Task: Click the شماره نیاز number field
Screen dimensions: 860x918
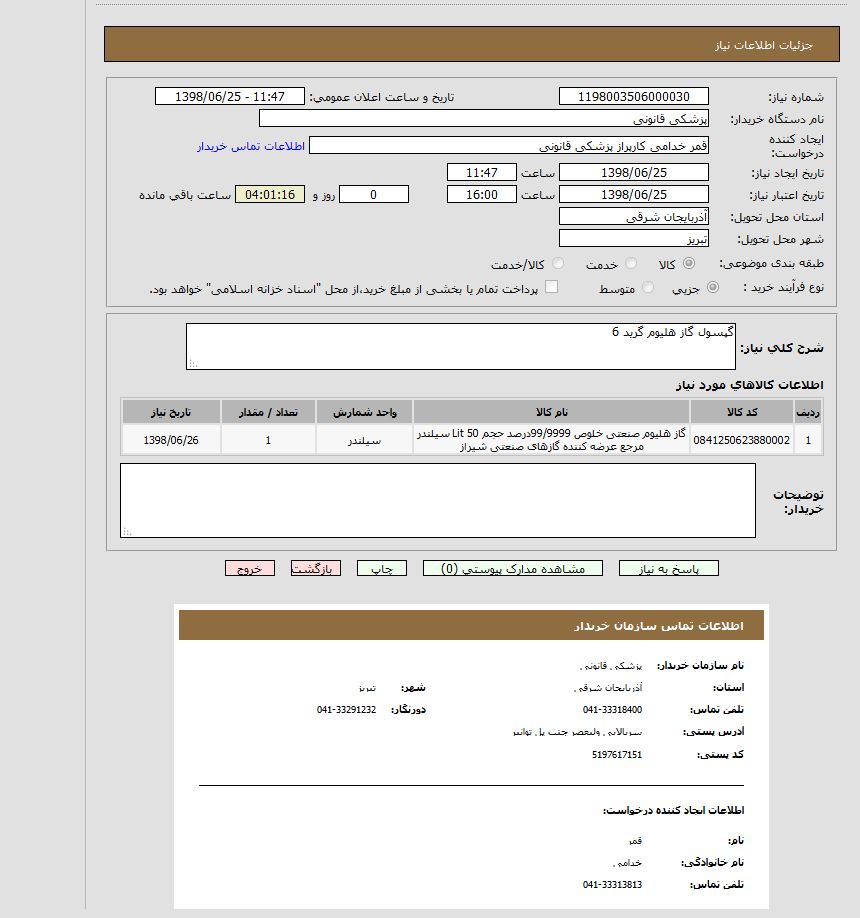Action: point(633,97)
